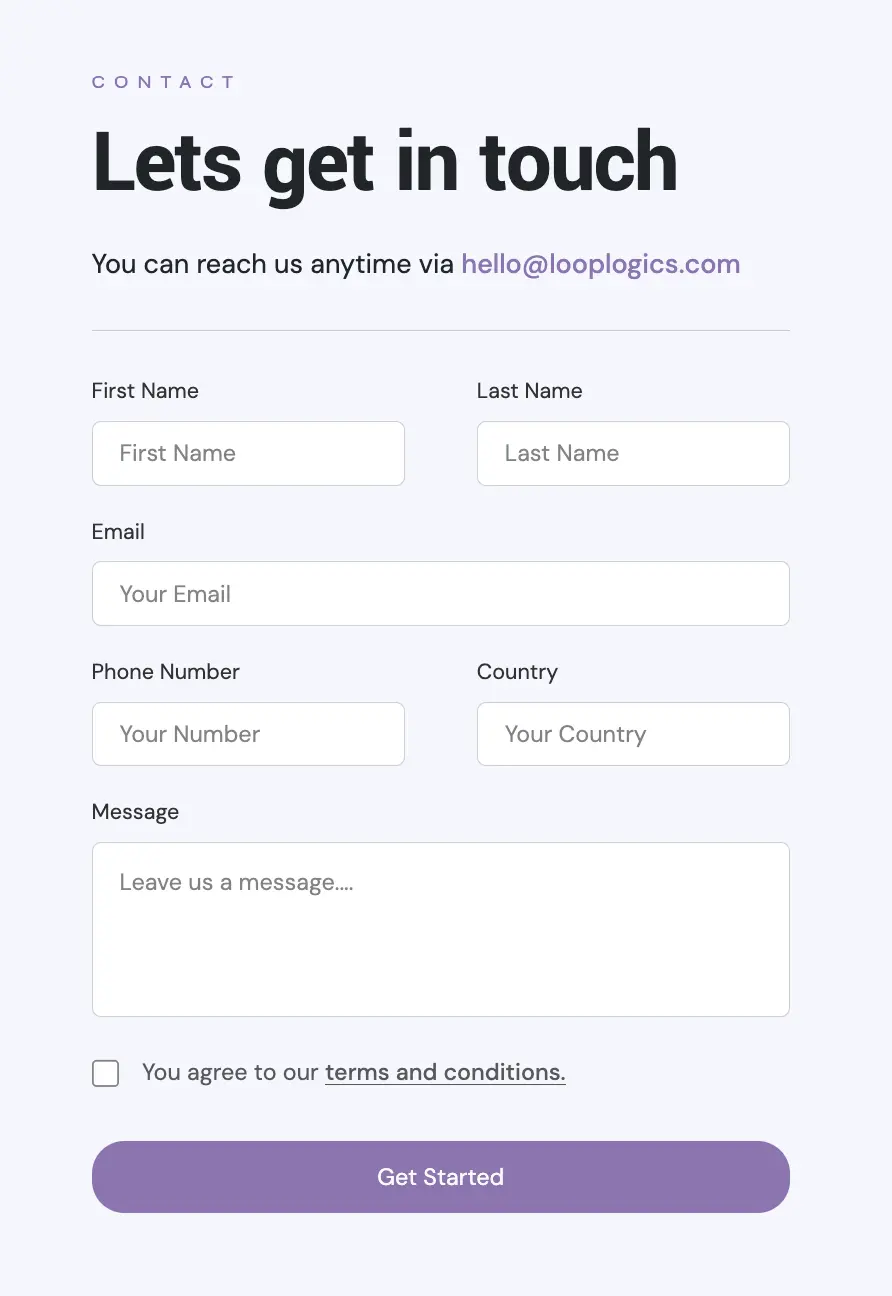Click the hello@looplogics.com email link
The image size is (892, 1296).
tap(600, 265)
